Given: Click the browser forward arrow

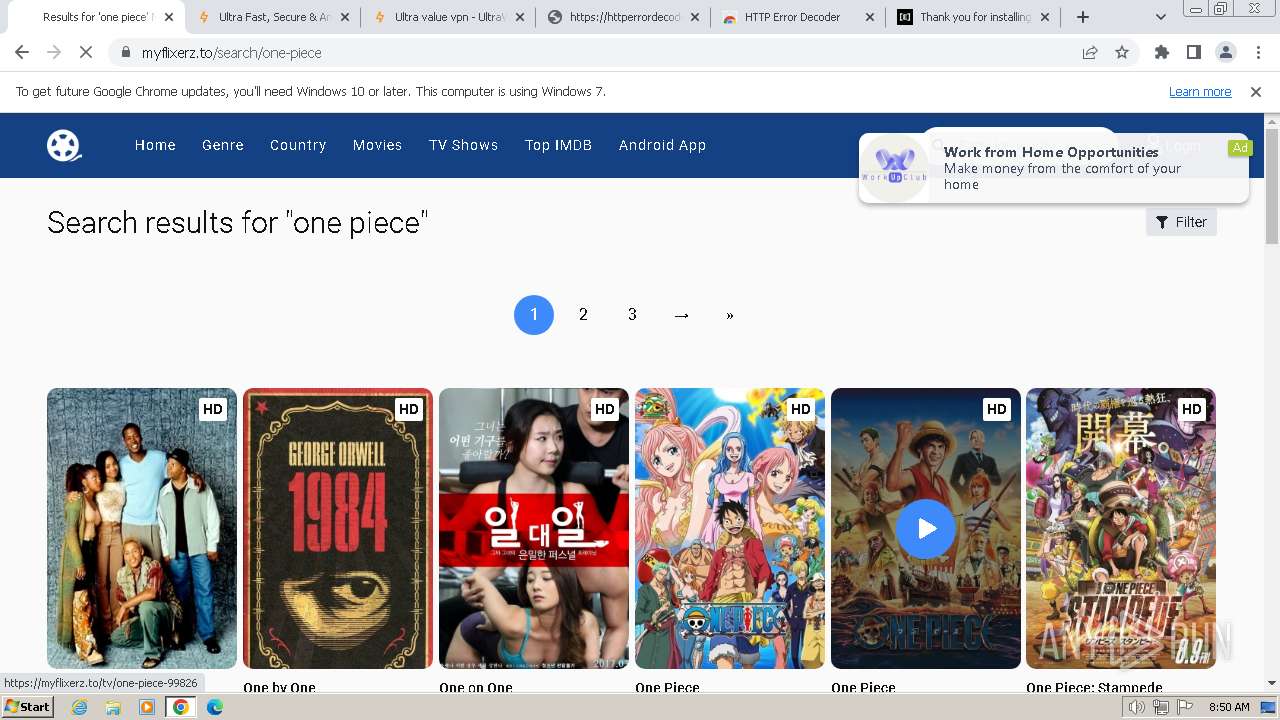Looking at the screenshot, I should tap(54, 53).
